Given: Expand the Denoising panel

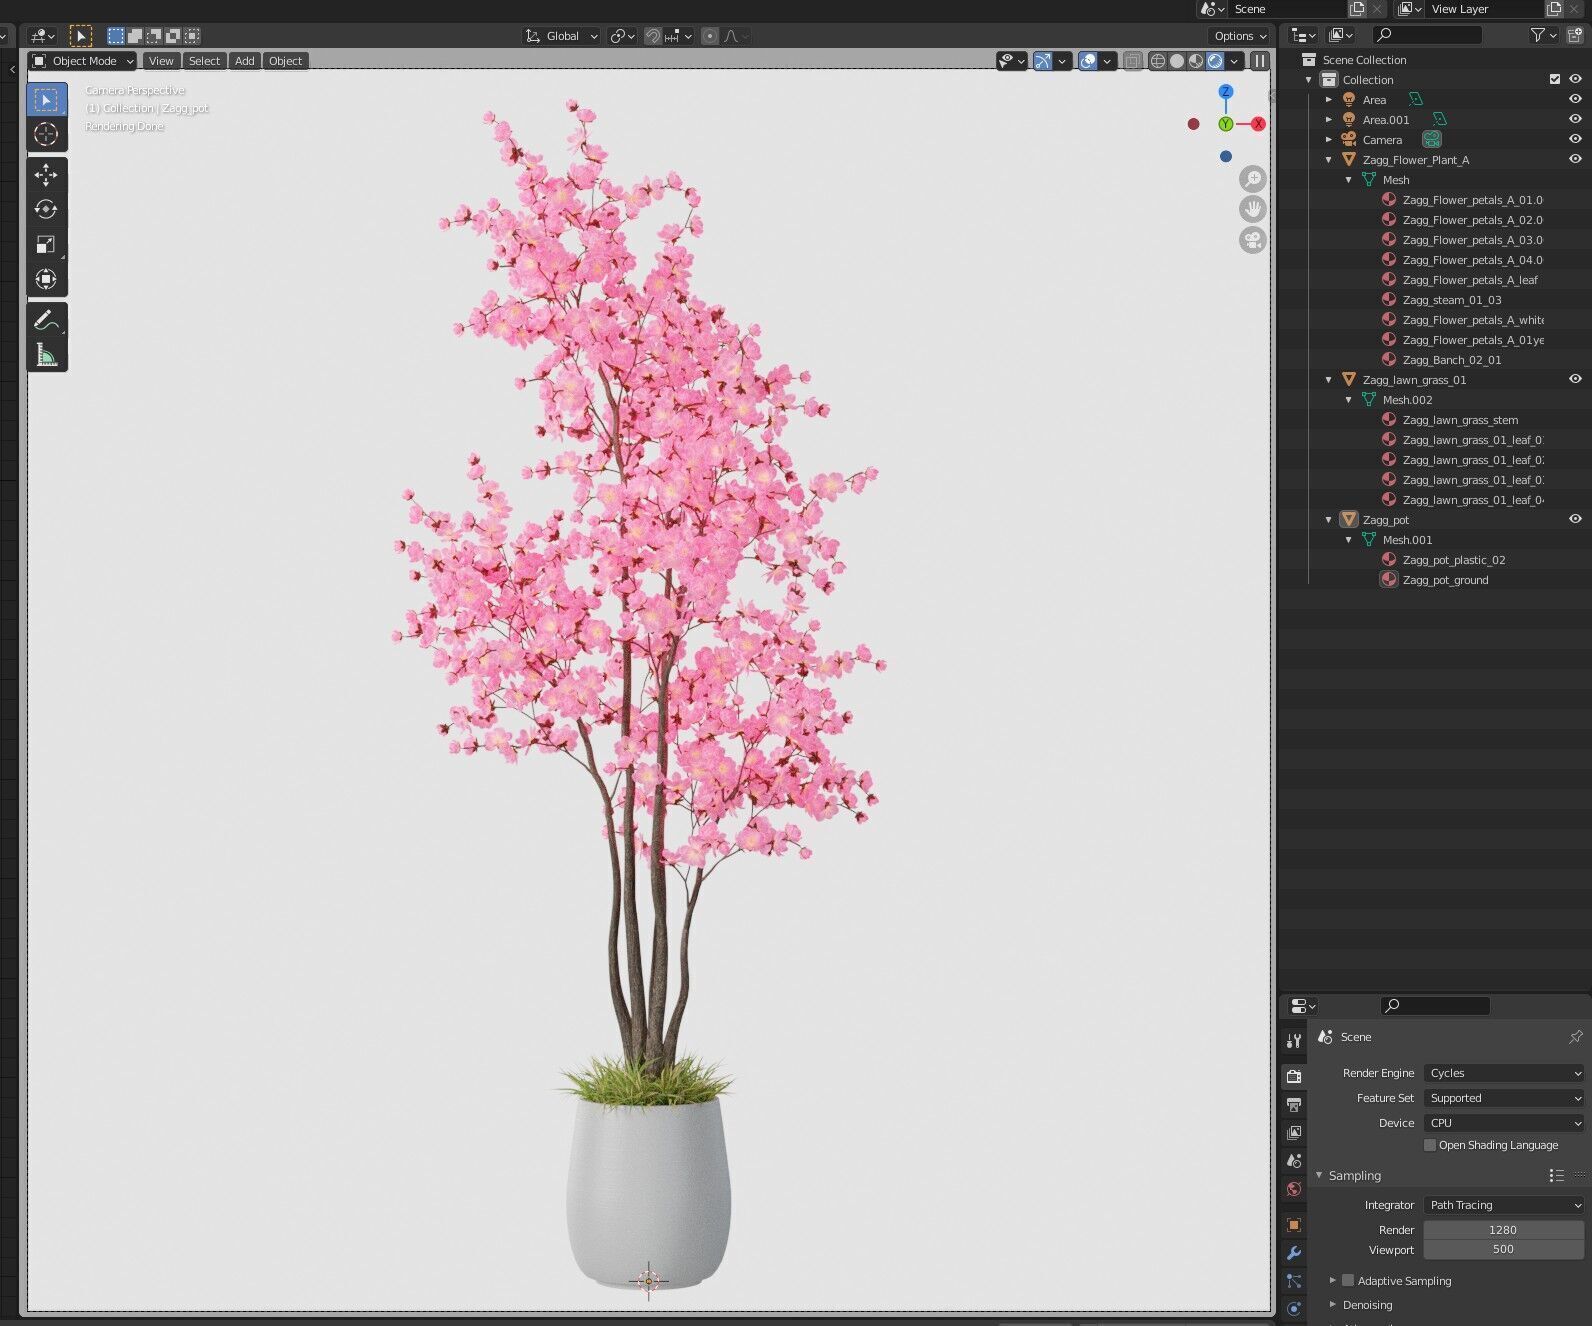Looking at the screenshot, I should (x=1333, y=1304).
